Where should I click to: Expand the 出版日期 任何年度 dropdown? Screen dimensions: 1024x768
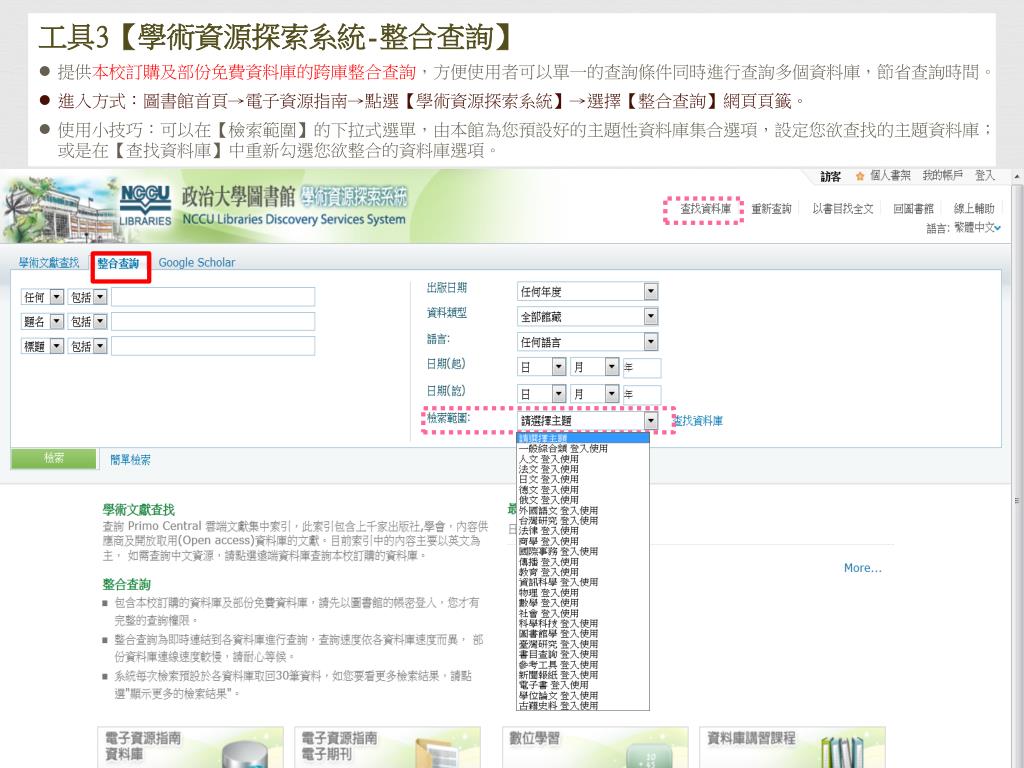click(x=650, y=291)
